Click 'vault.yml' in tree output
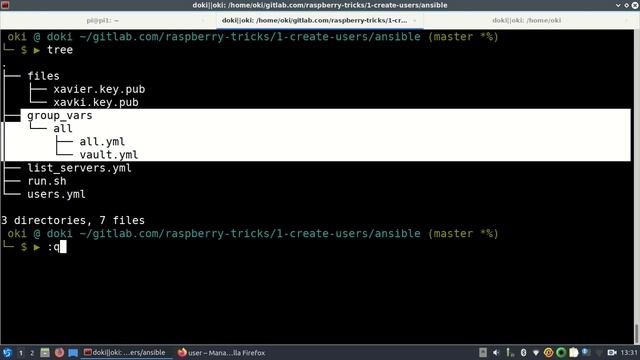 click(109, 155)
